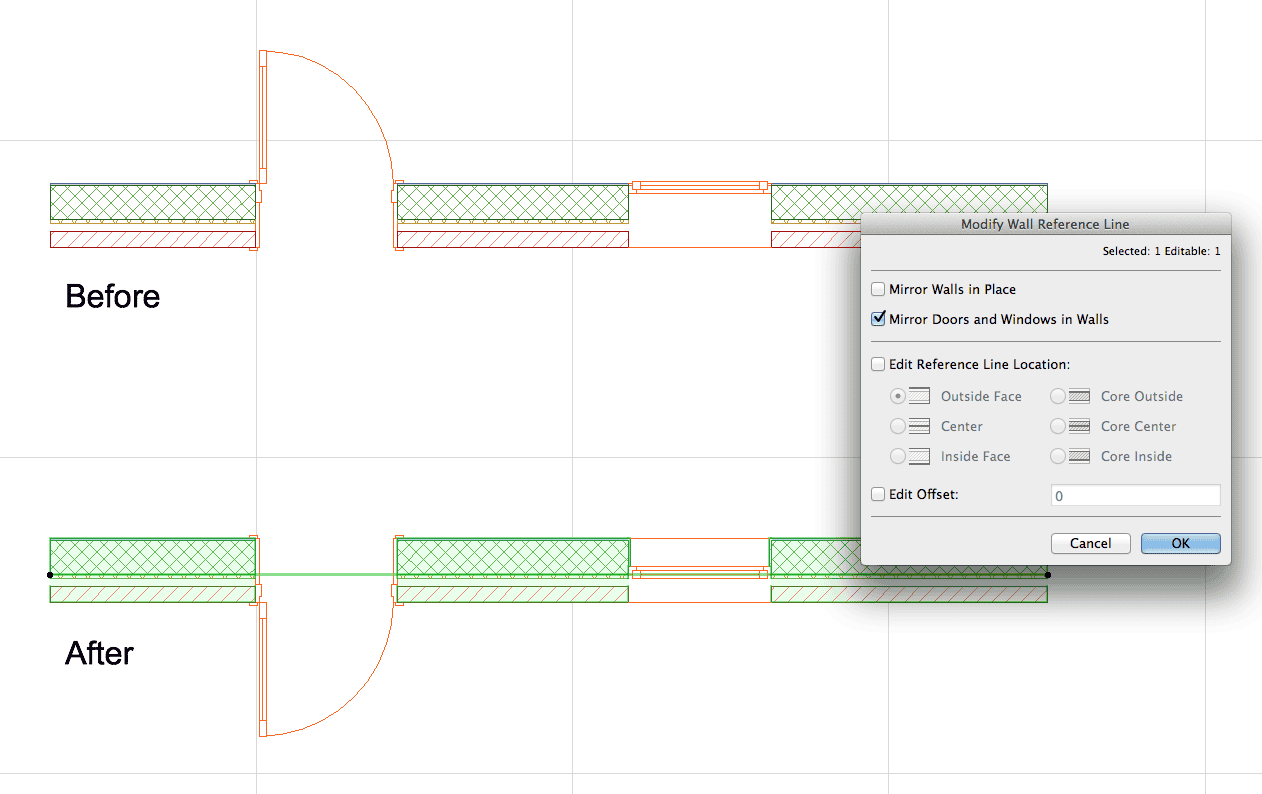Click the Inside Face wall icon
Screen dimensions: 1262x794
[919, 456]
